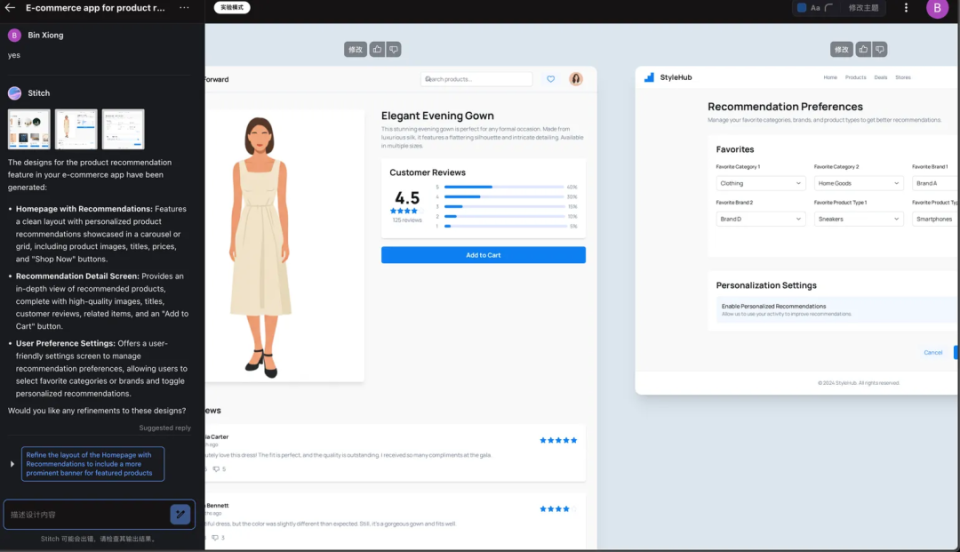960x552 pixels.
Task: Click the Bin Xiong user avatar in chat
Action: point(14,35)
